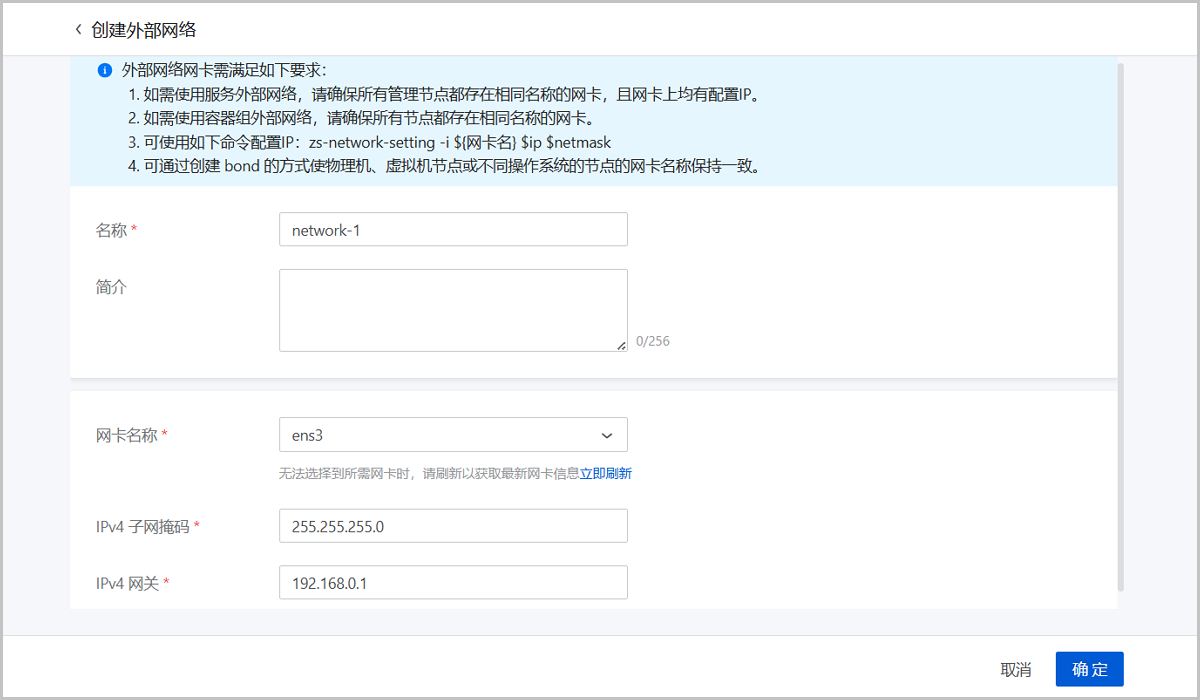
Task: Click the IPv4 网关 label
Action: coord(127,582)
